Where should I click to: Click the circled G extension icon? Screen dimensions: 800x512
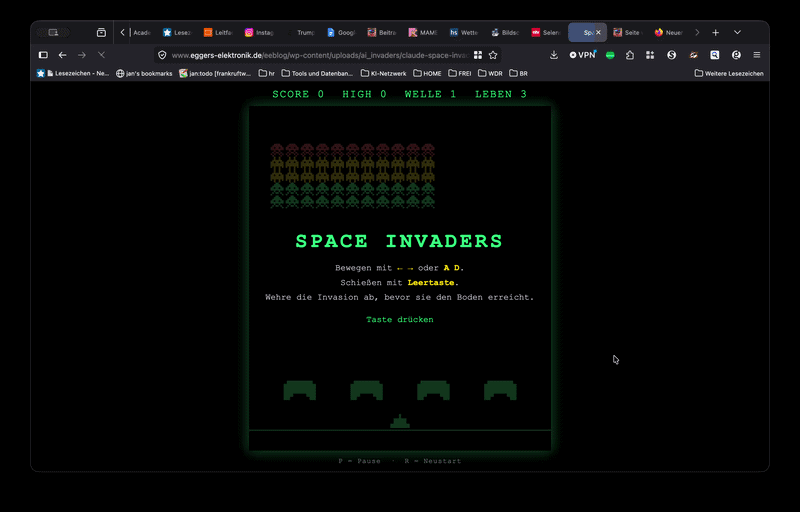tap(736, 55)
